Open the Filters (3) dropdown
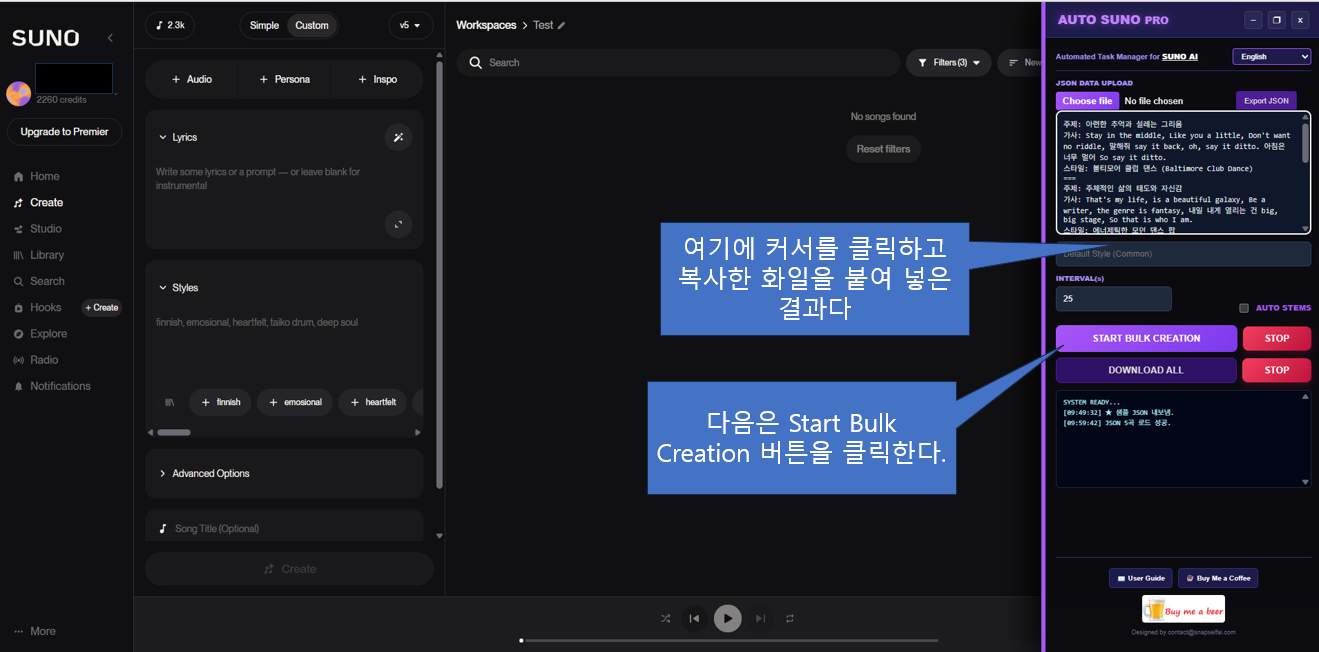Screen dimensions: 1319x652 click(948, 62)
